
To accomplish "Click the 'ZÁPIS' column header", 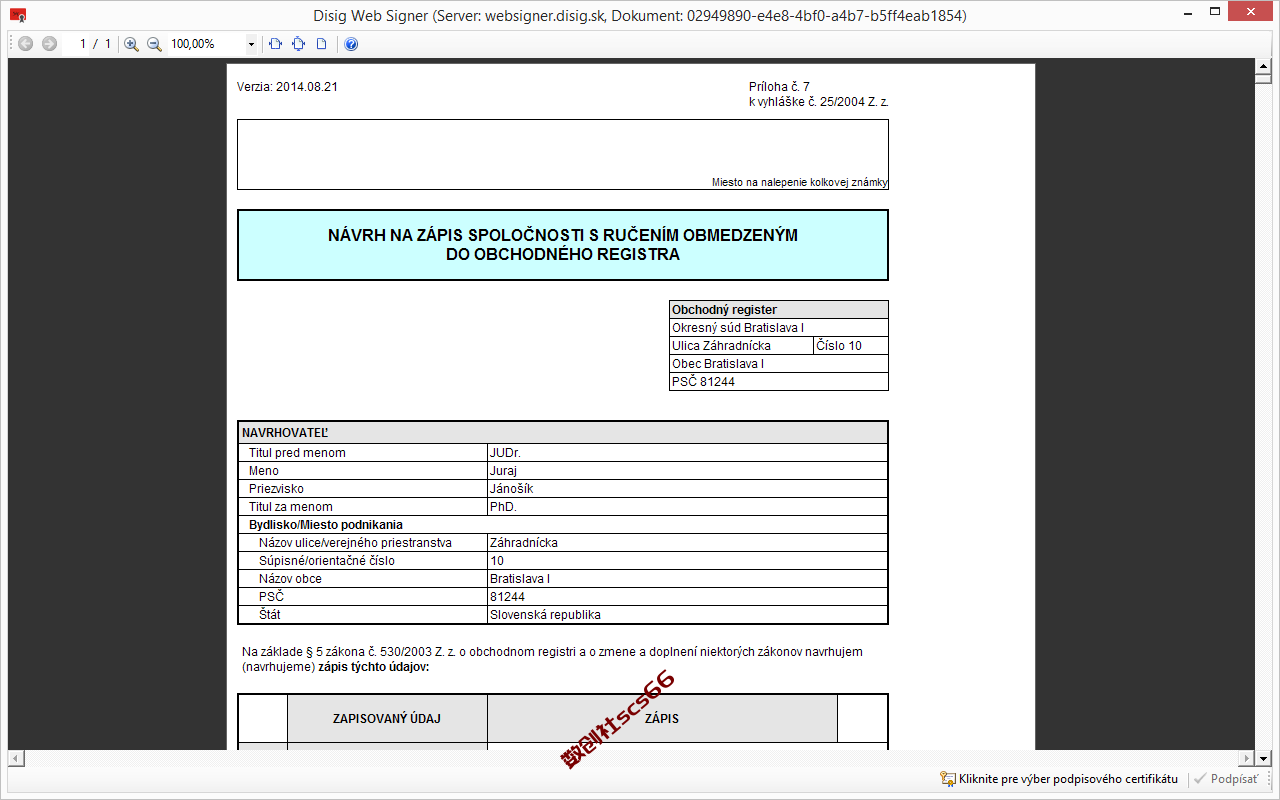I will 662,719.
